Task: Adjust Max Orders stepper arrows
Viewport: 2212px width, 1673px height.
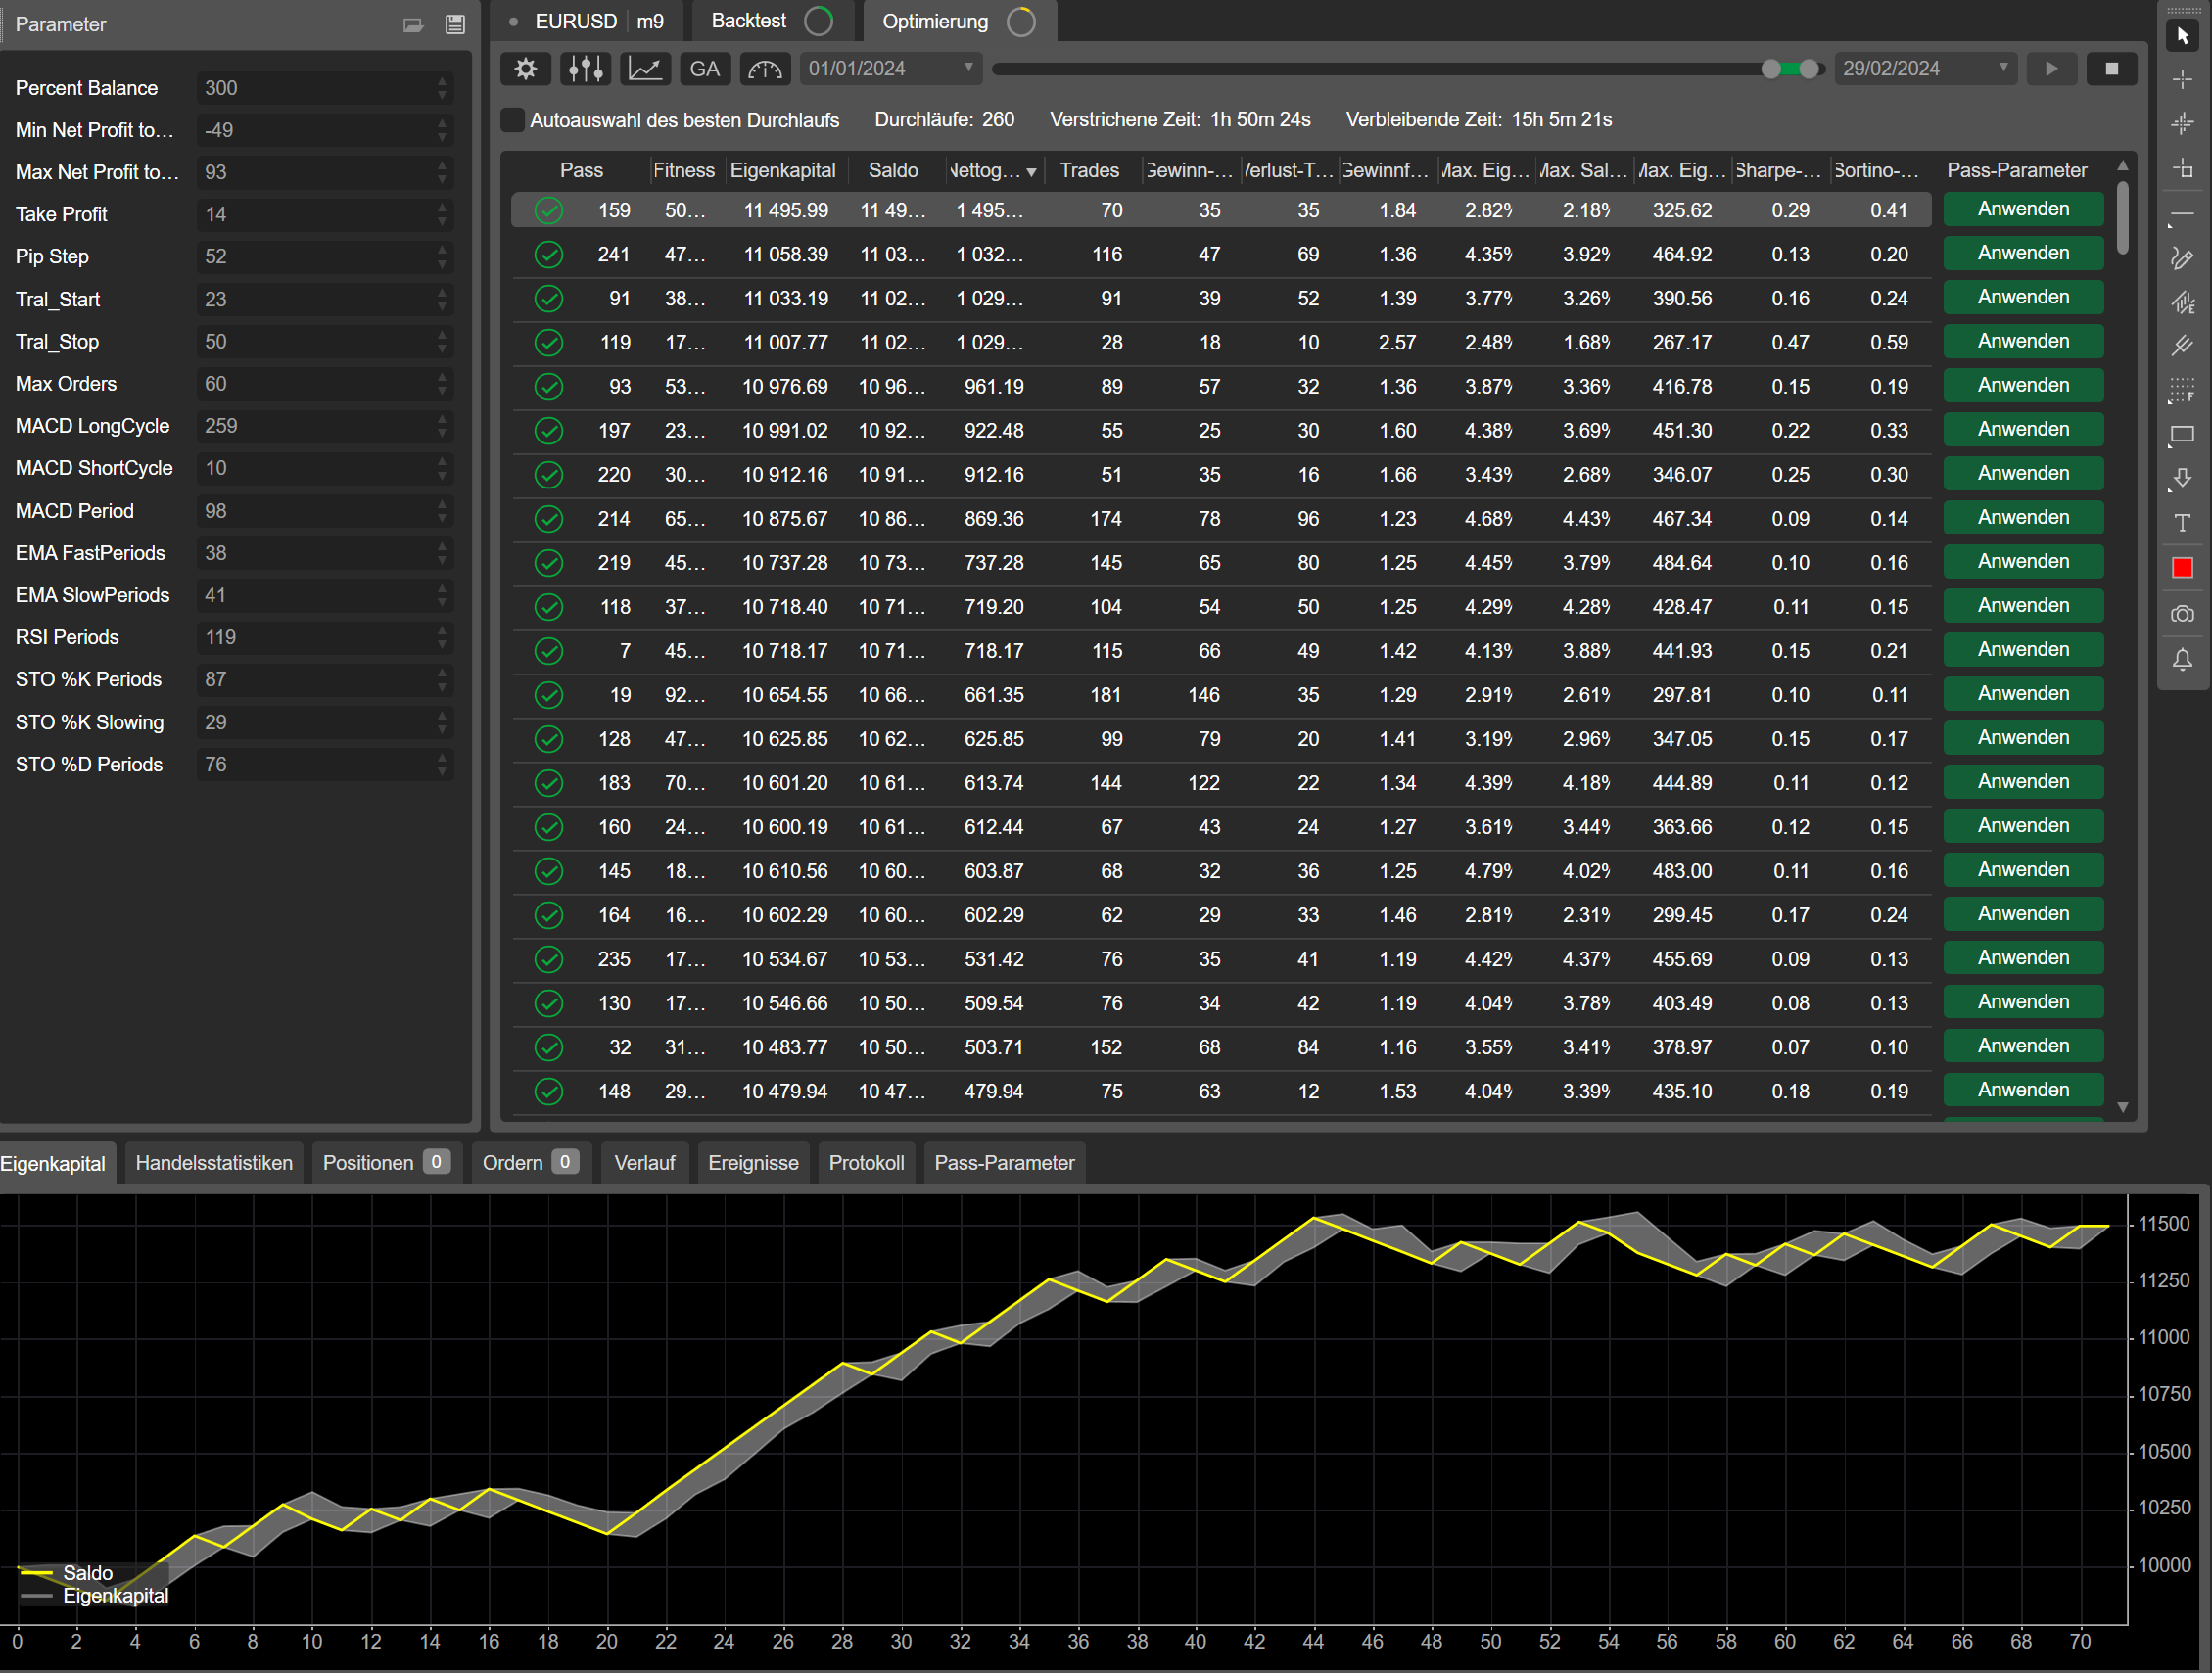Action: [x=442, y=384]
